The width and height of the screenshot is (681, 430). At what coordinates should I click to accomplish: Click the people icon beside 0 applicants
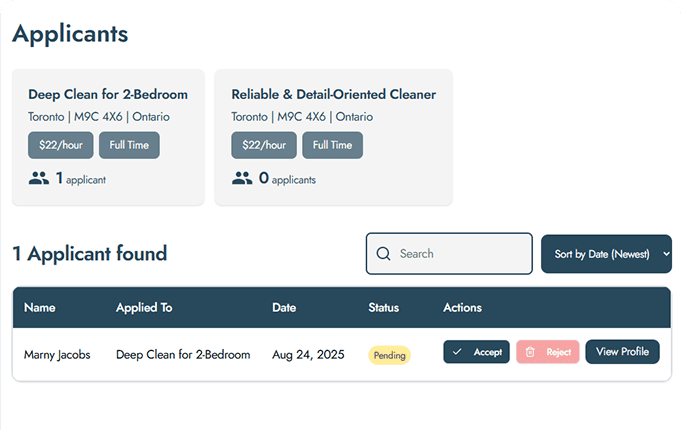pyautogui.click(x=242, y=179)
